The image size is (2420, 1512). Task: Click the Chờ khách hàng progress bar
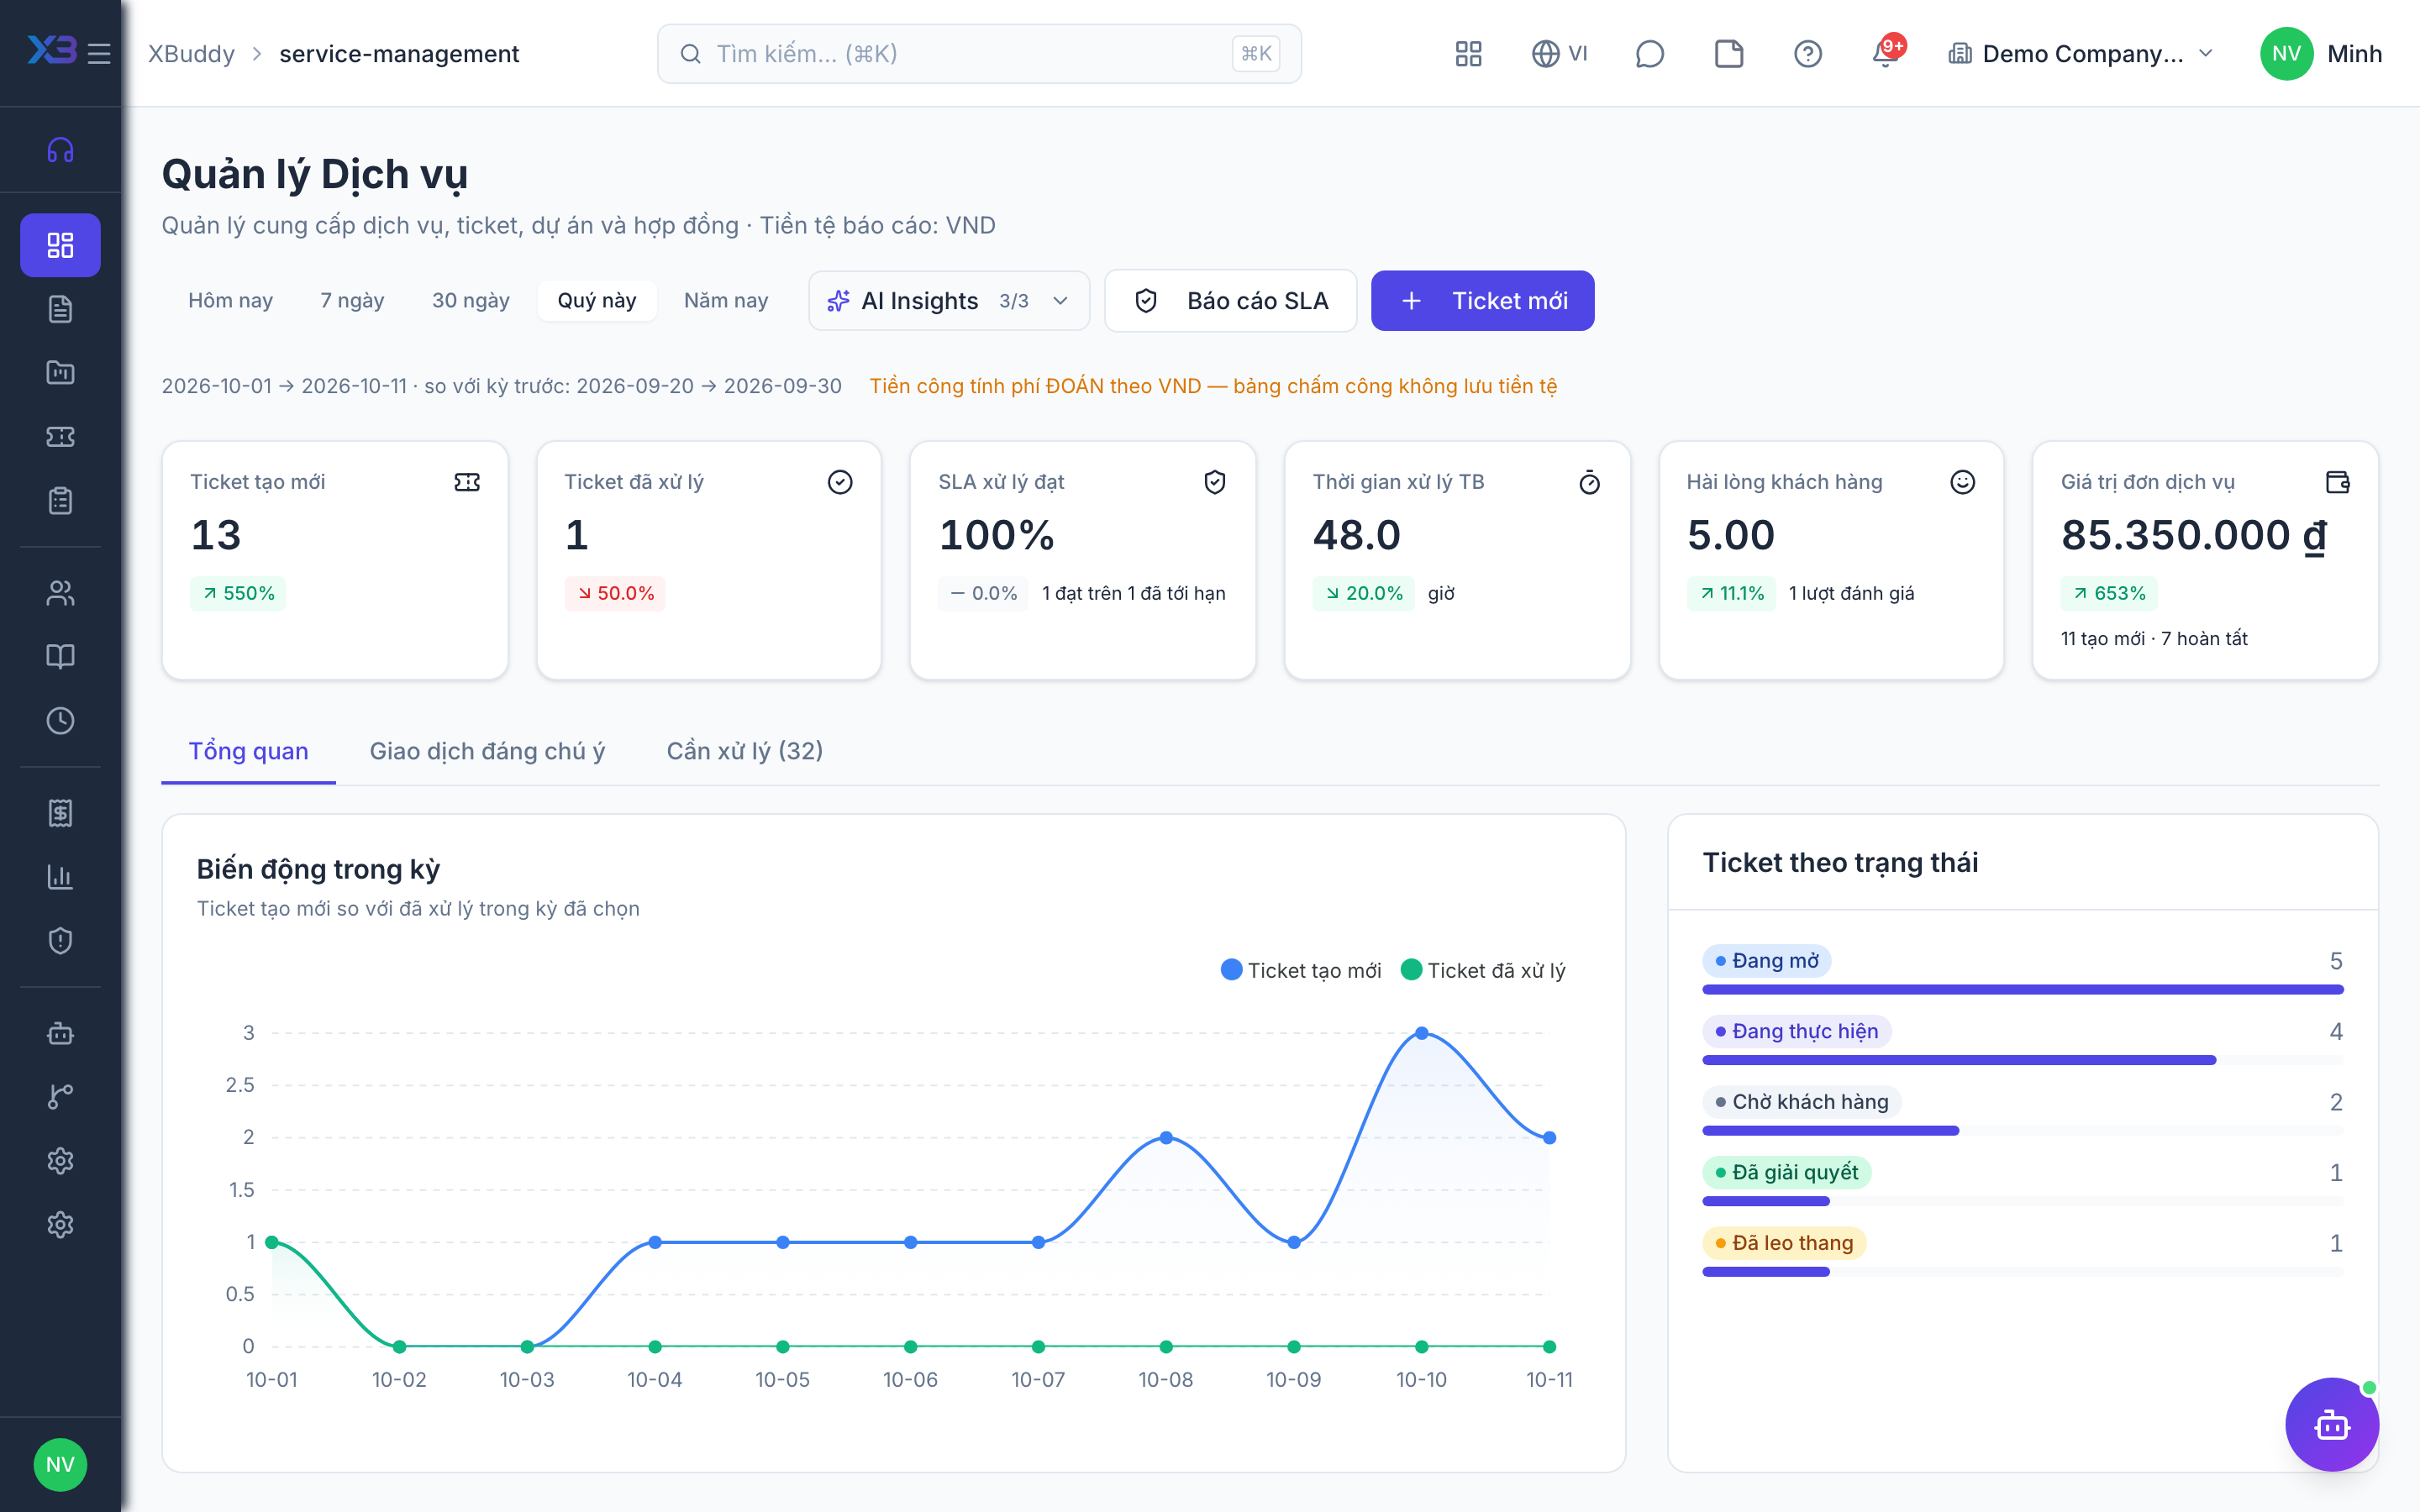2023,1131
